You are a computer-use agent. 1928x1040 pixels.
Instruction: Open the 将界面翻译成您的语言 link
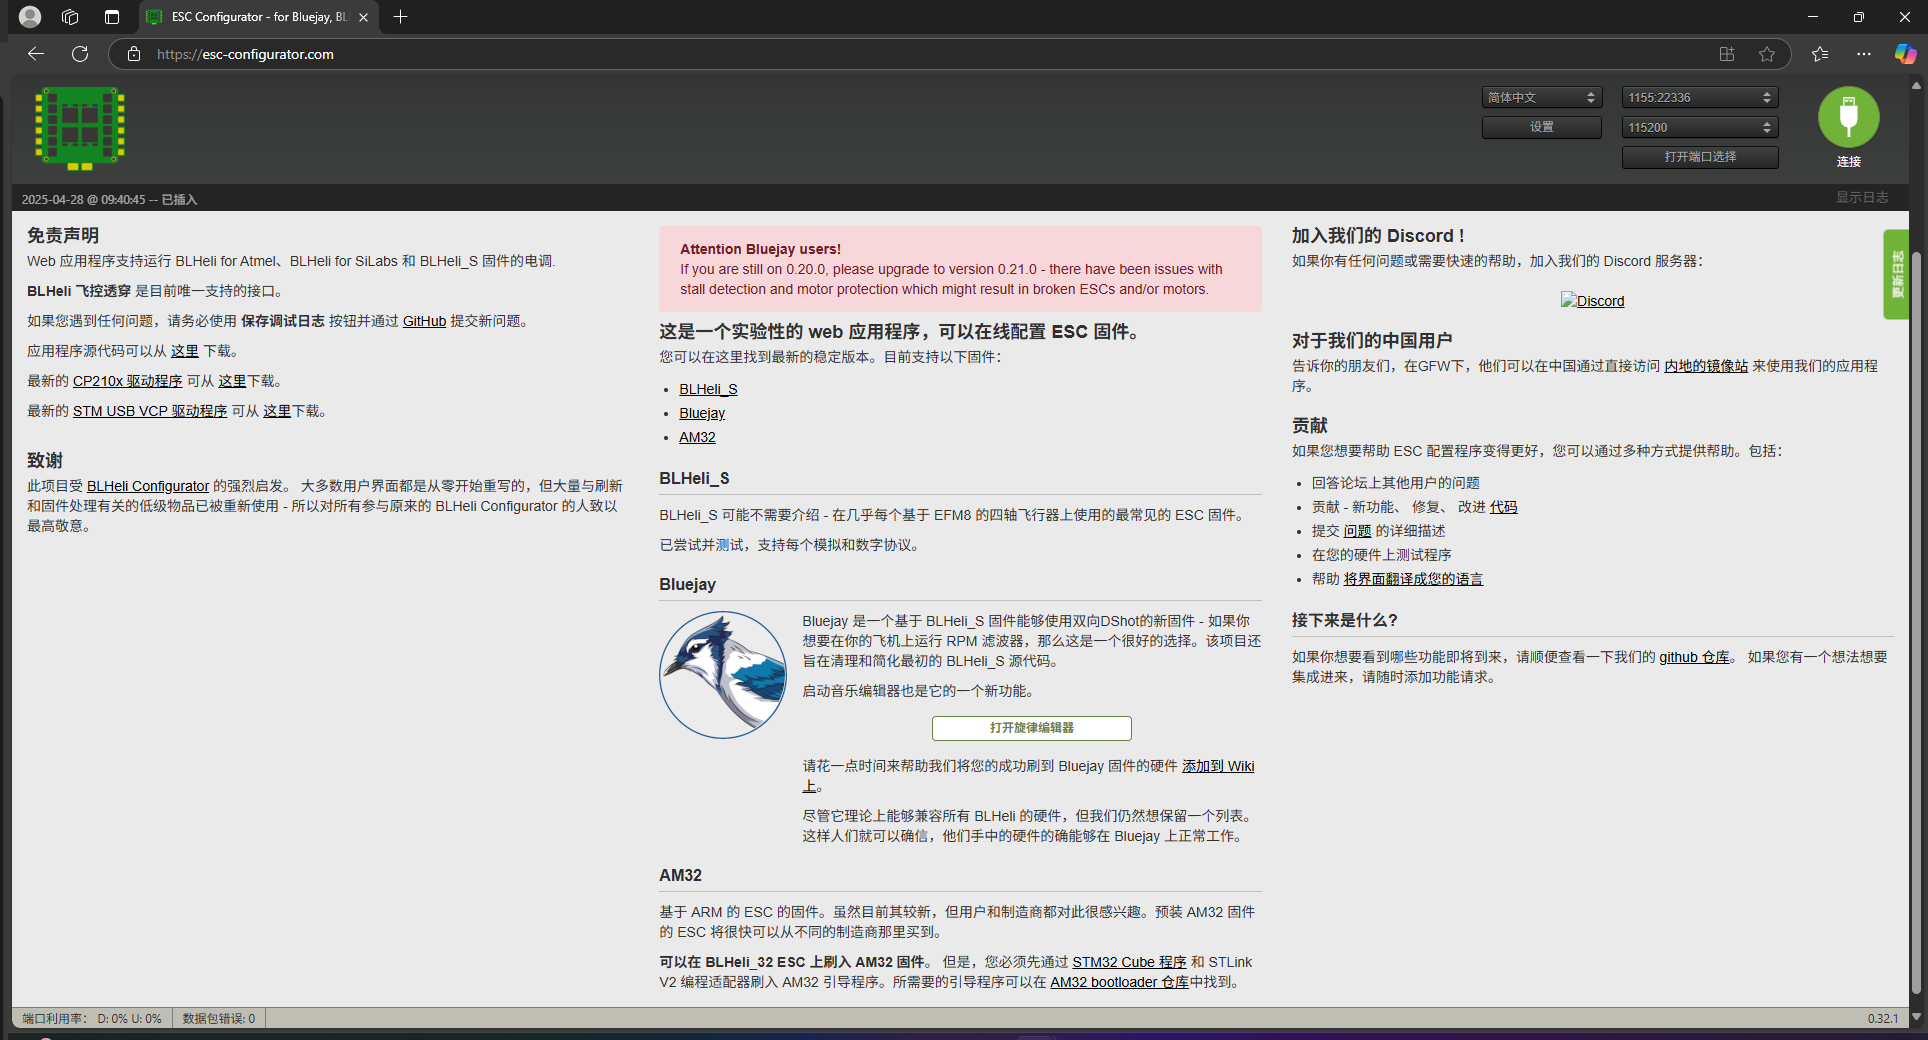(x=1413, y=579)
